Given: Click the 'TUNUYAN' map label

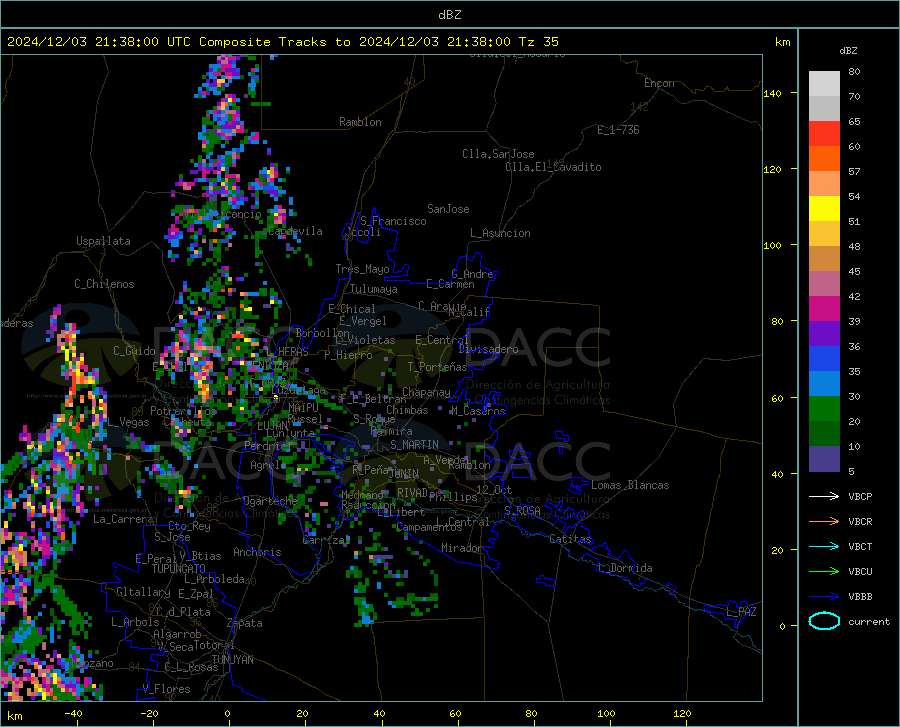Looking at the screenshot, I should coord(232,660).
